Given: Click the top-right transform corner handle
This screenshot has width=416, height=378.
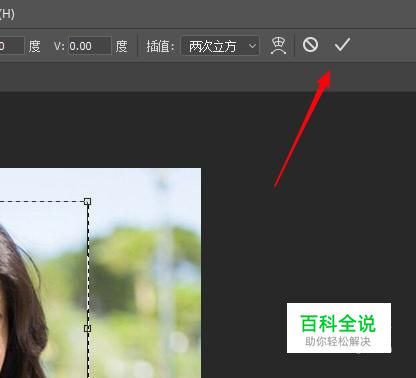Looking at the screenshot, I should click(x=87, y=201).
